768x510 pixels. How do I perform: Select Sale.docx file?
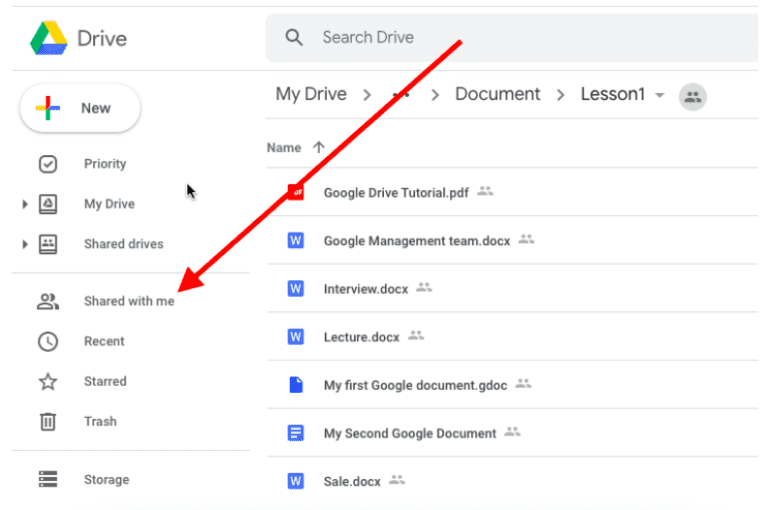(352, 482)
